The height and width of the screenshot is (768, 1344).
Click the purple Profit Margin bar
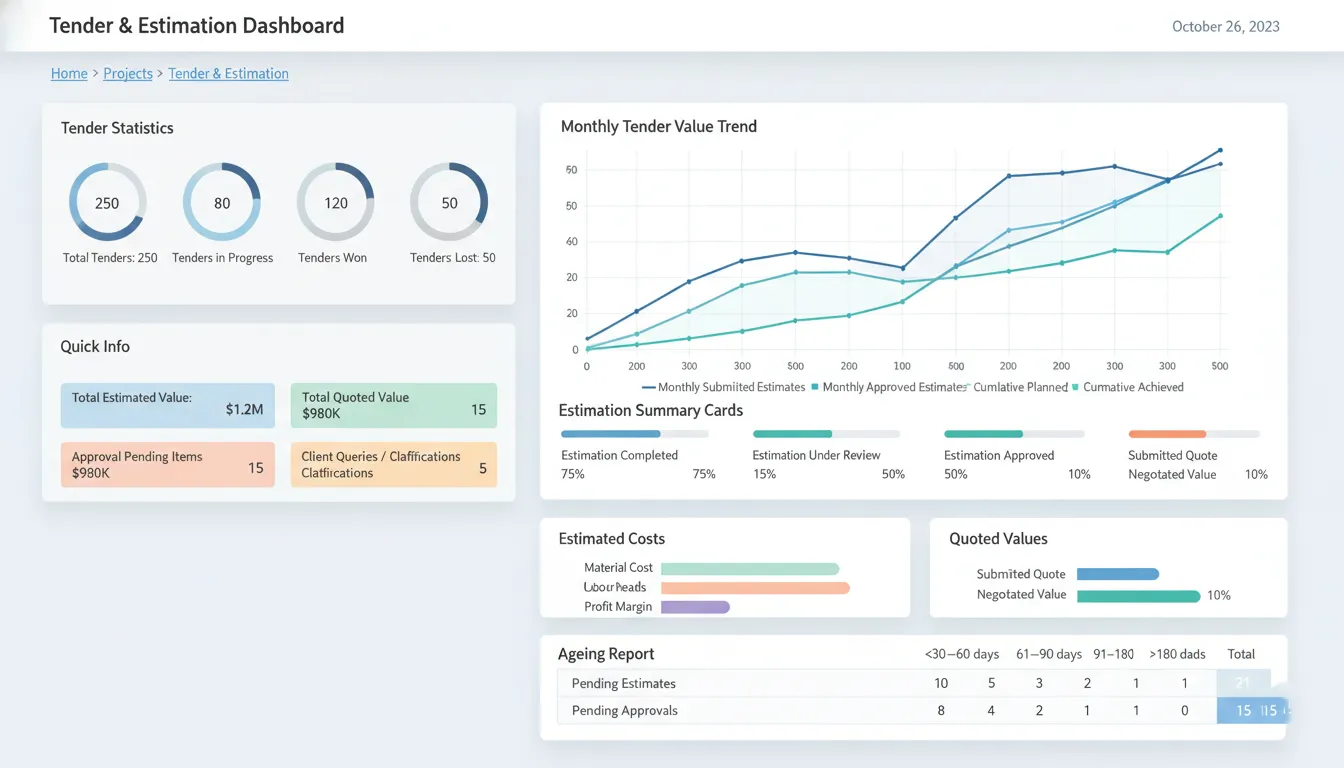coord(695,607)
